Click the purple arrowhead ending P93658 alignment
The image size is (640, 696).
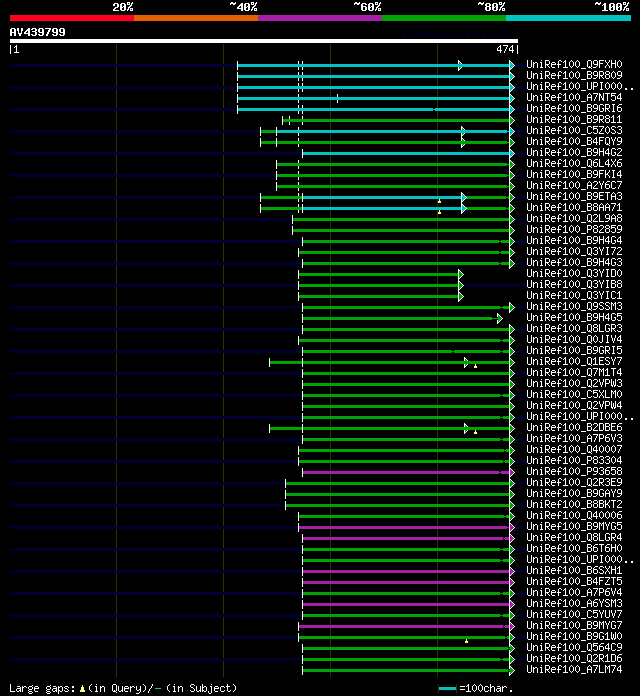(512, 472)
